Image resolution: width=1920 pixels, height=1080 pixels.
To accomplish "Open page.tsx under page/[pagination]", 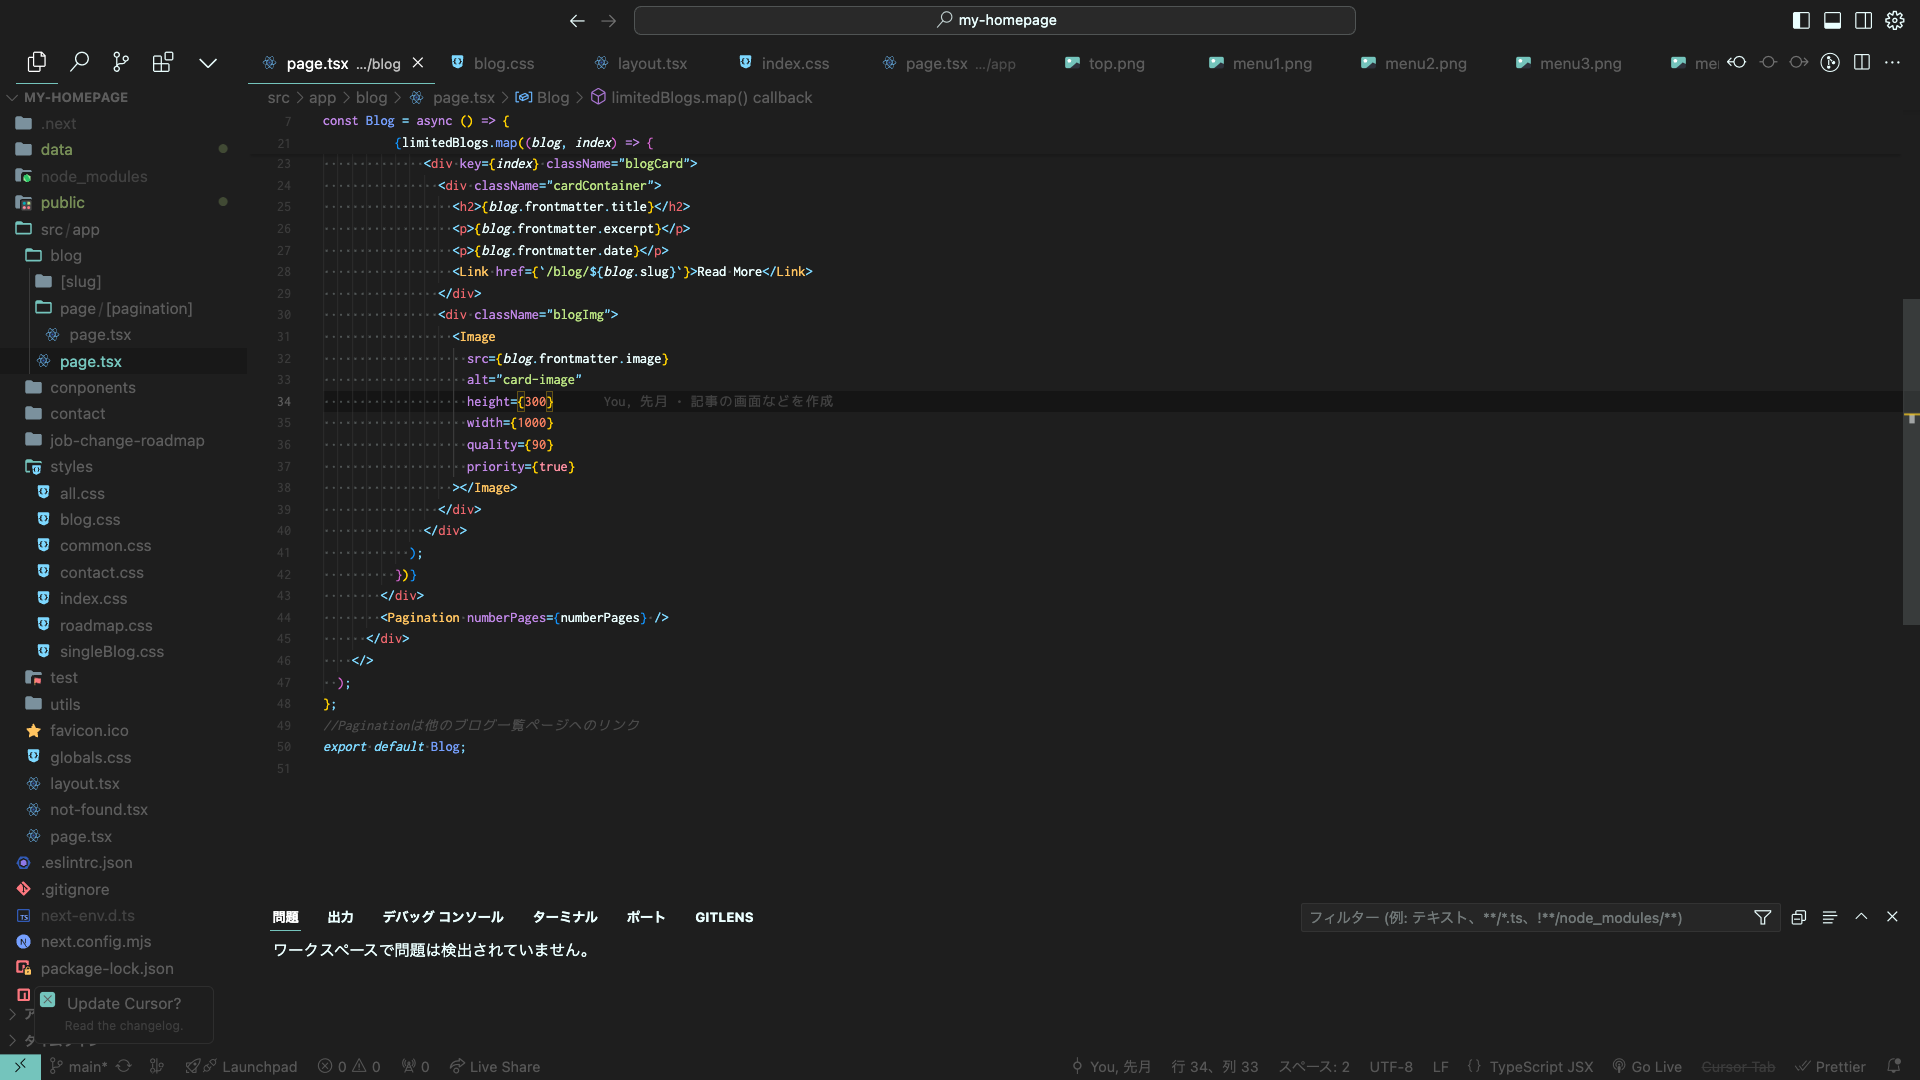I will point(100,334).
